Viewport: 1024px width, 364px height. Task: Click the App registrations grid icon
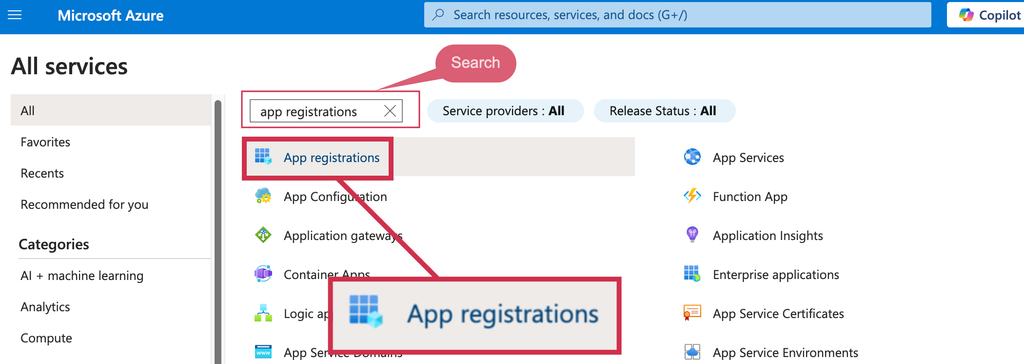coord(263,157)
